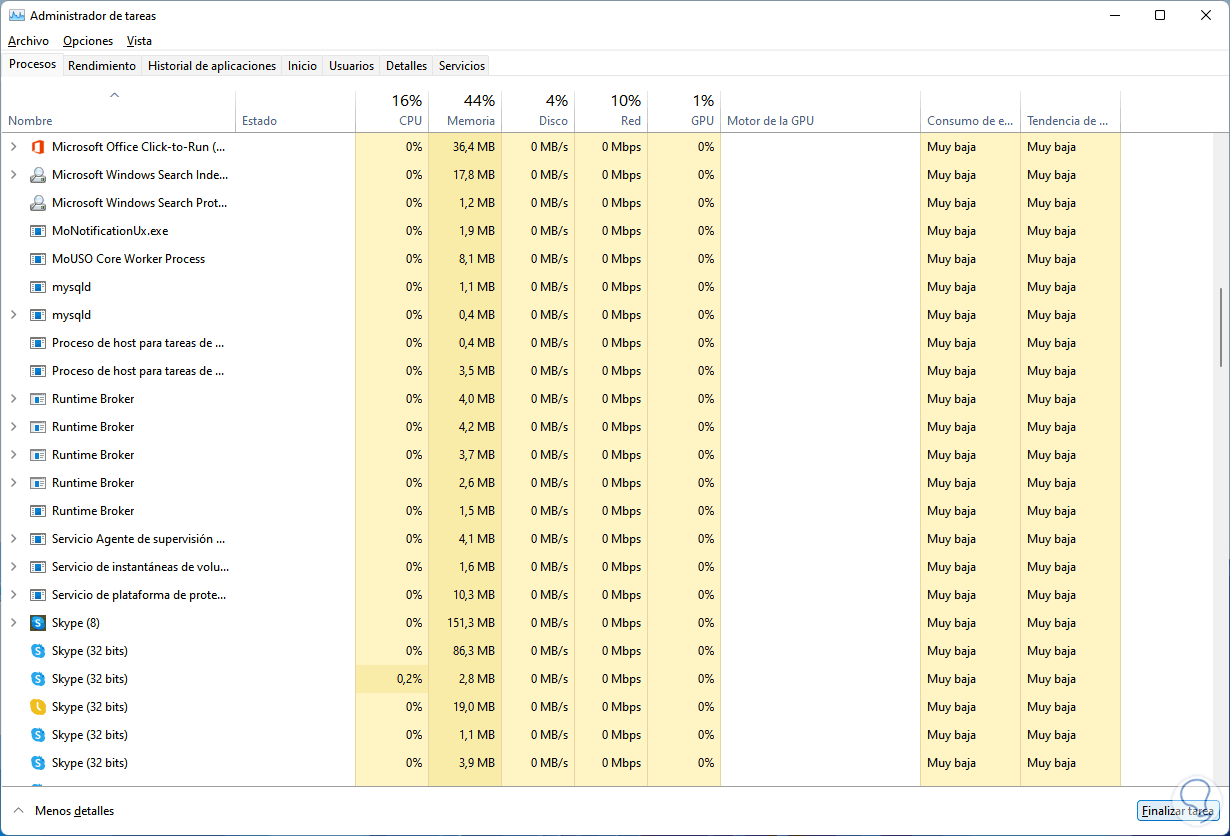The width and height of the screenshot is (1230, 836).
Task: Click the yellow Skype (32 bits) icon
Action: pyautogui.click(x=38, y=707)
